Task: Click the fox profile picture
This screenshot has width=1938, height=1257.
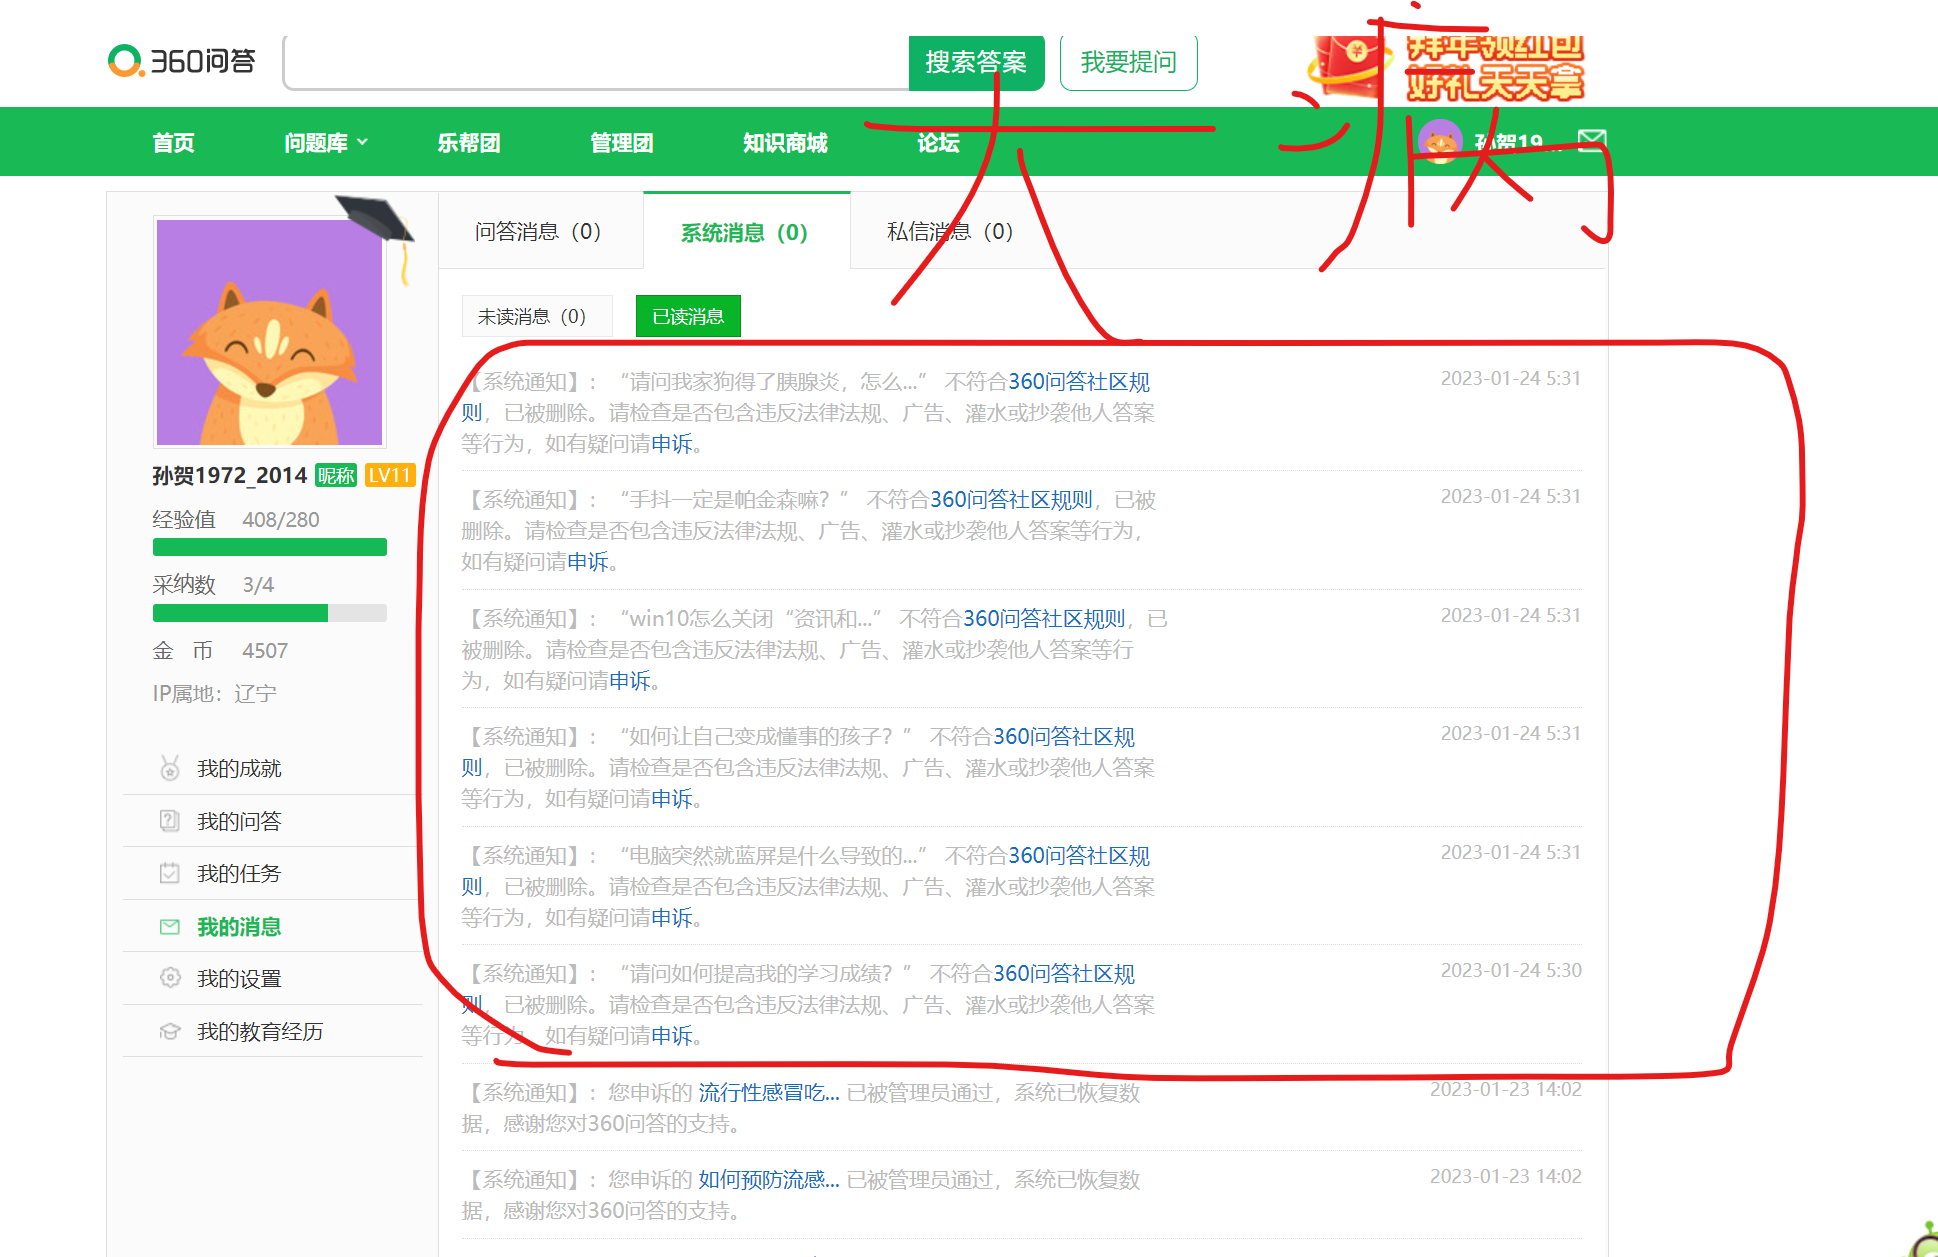Action: (x=270, y=332)
